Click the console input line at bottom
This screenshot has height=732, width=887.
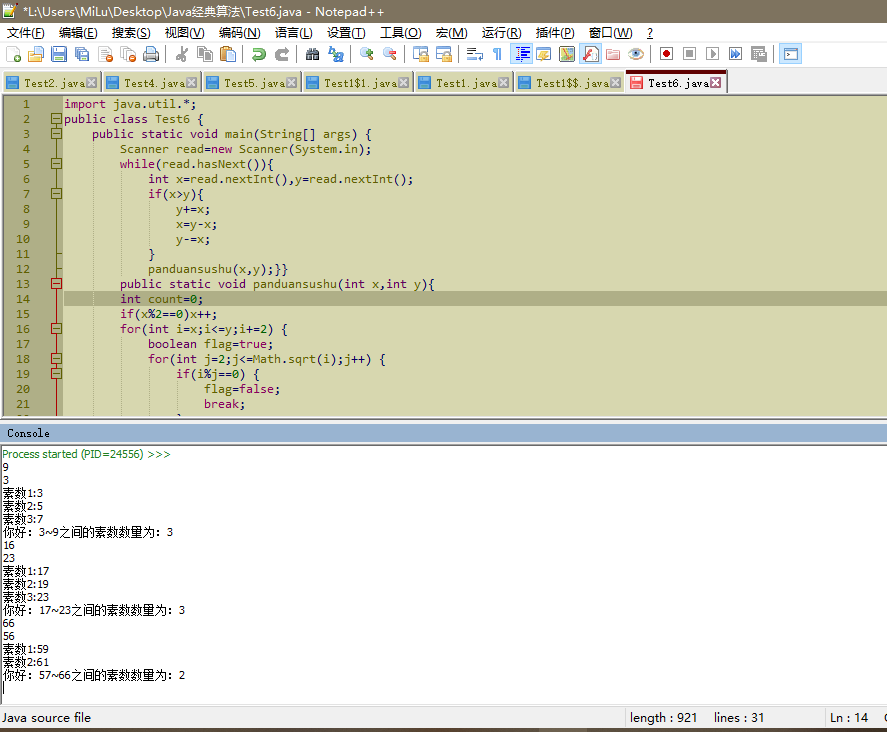click(x=444, y=688)
